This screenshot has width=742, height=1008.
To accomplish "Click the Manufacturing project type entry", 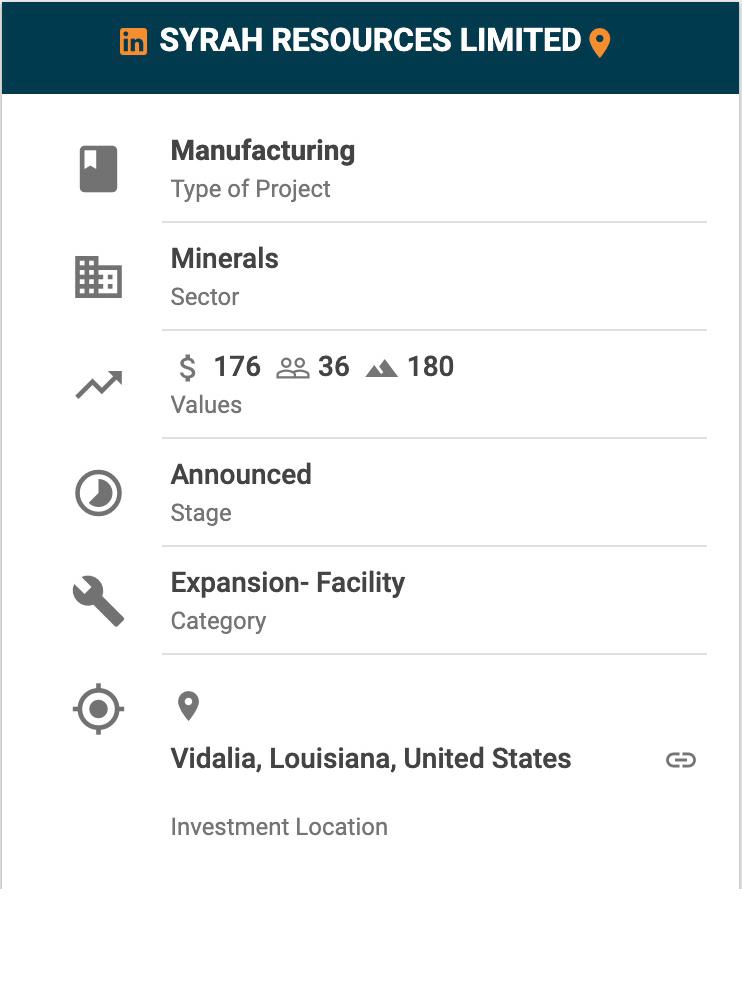I will coord(263,151).
